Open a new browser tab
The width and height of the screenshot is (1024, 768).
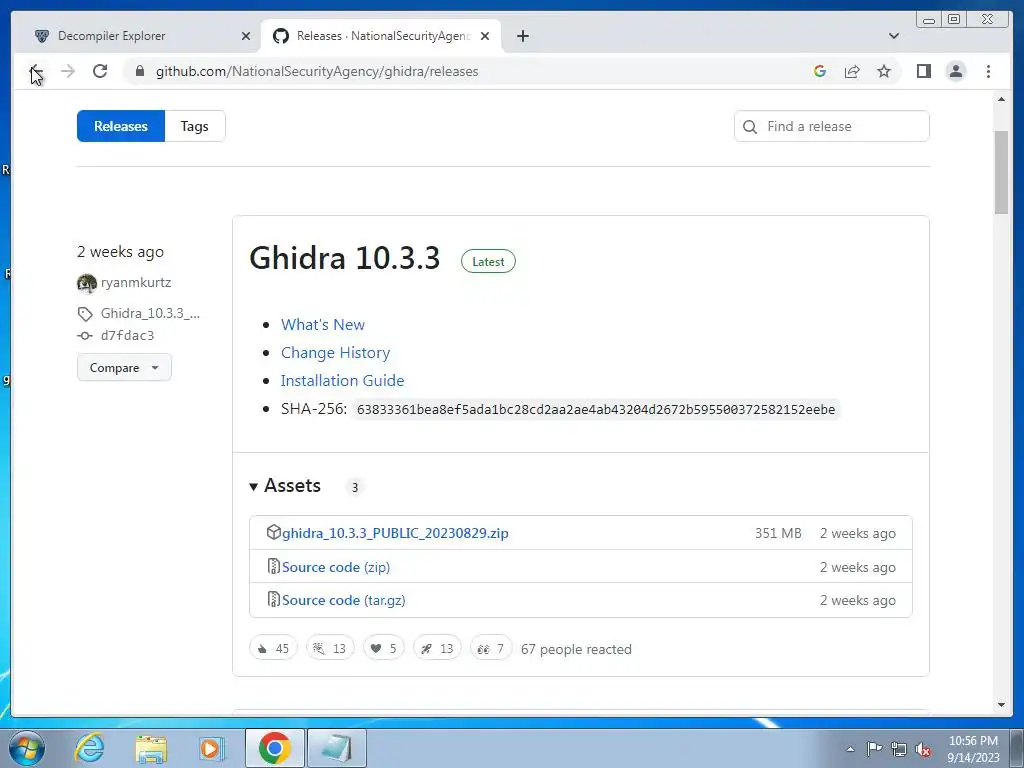coord(522,36)
